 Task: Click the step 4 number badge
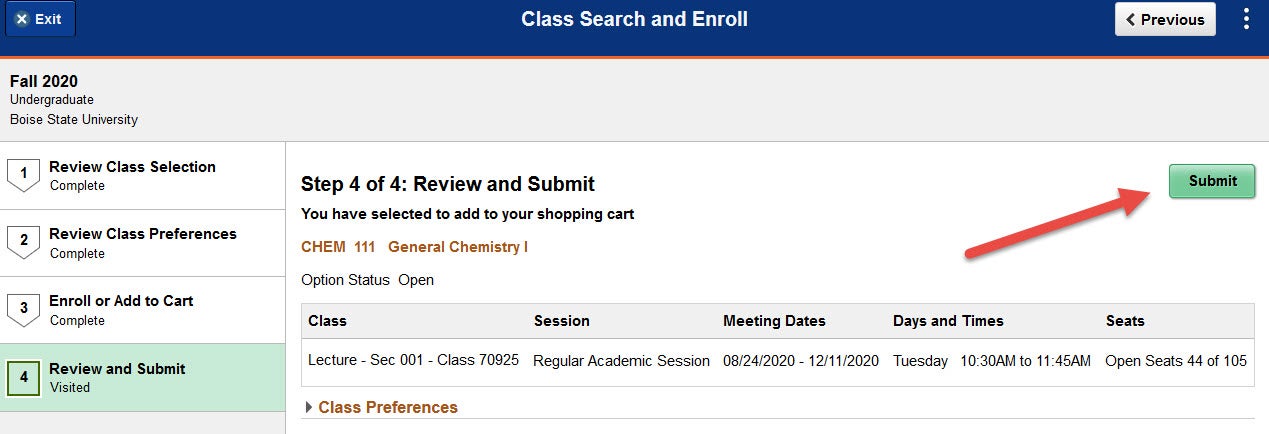pos(23,377)
